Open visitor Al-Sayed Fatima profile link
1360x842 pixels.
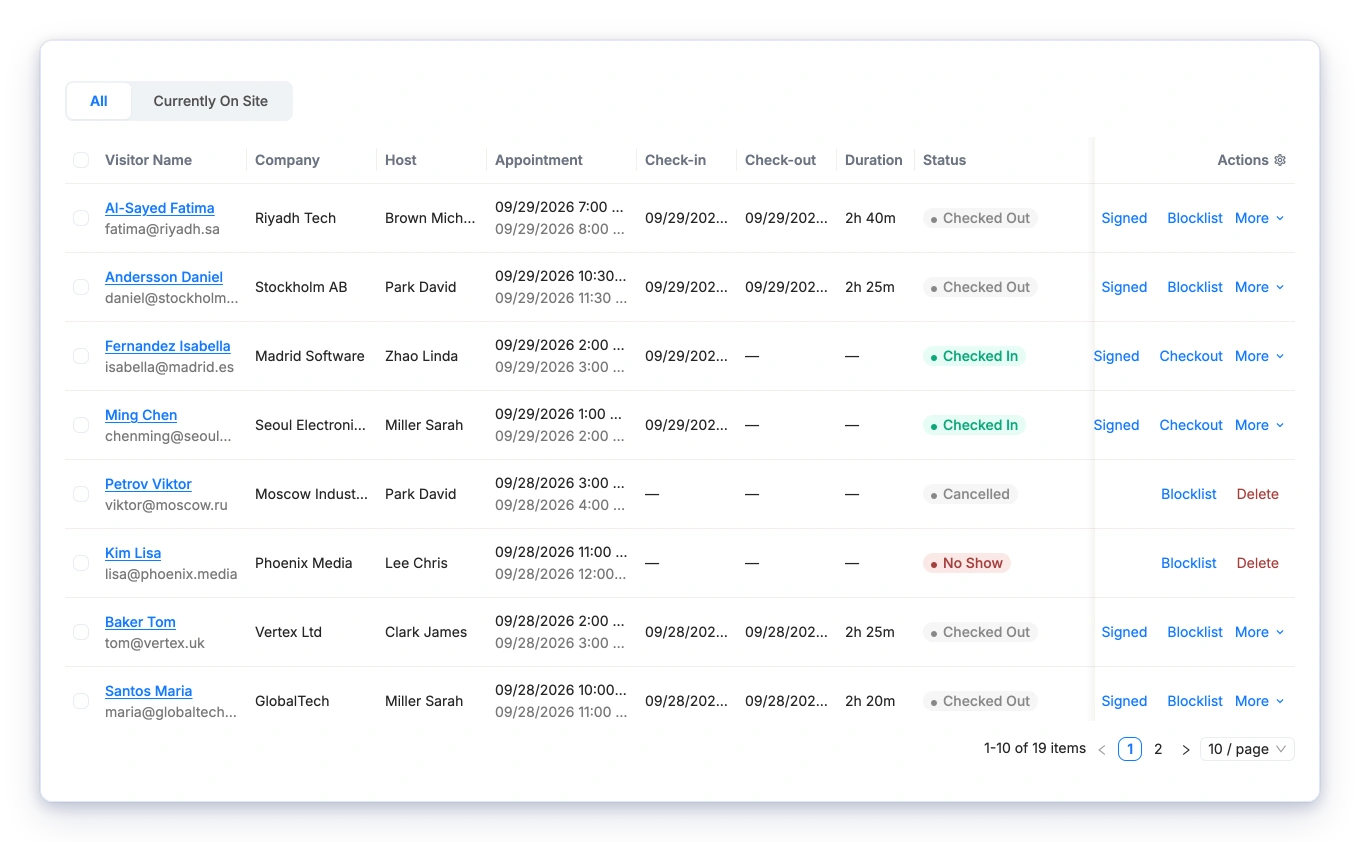pyautogui.click(x=160, y=208)
